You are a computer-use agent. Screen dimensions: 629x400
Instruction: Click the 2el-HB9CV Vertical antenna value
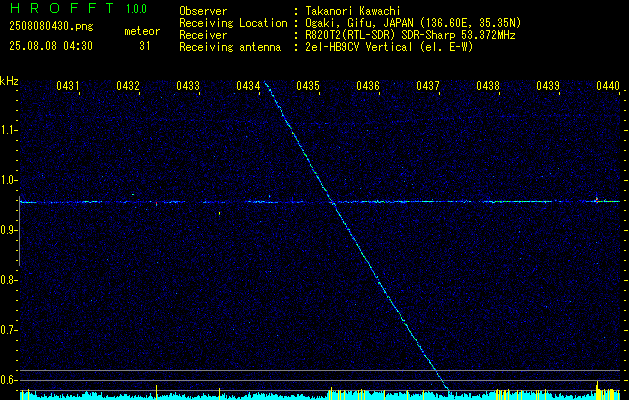pyautogui.click(x=389, y=47)
